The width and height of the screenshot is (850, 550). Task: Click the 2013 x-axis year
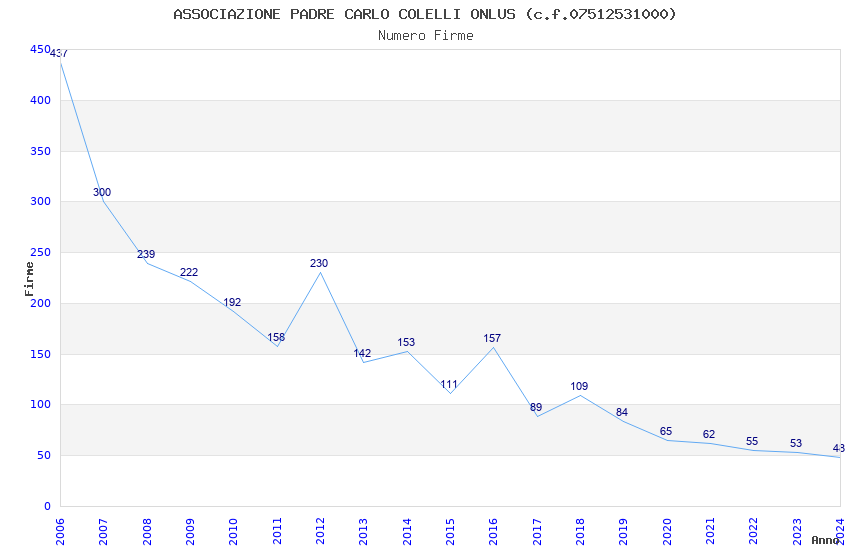(363, 532)
